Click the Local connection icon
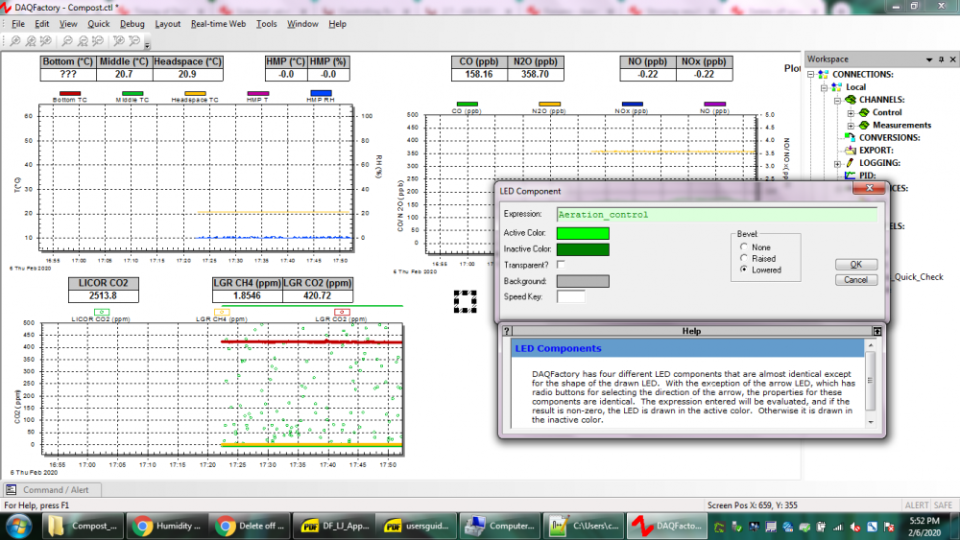The height and width of the screenshot is (540, 960). [836, 88]
